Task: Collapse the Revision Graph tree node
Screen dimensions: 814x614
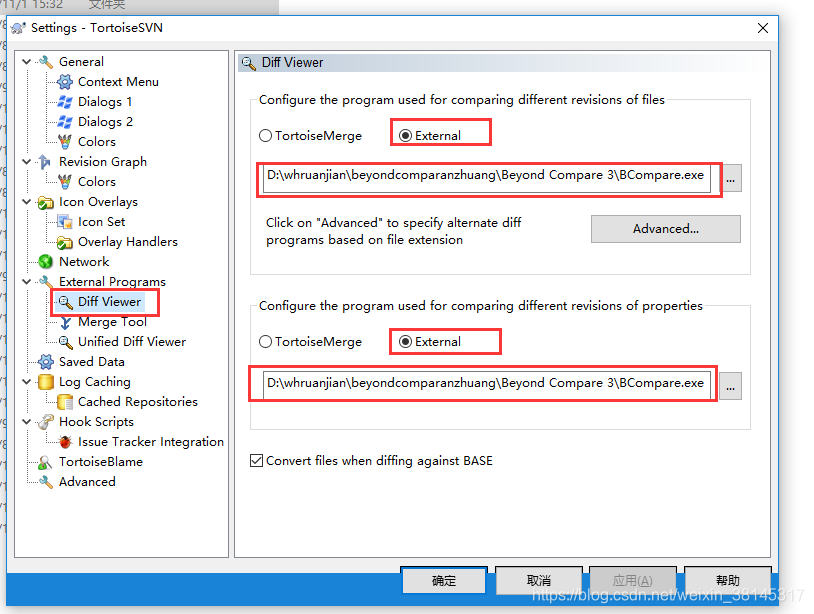Action: (x=27, y=162)
